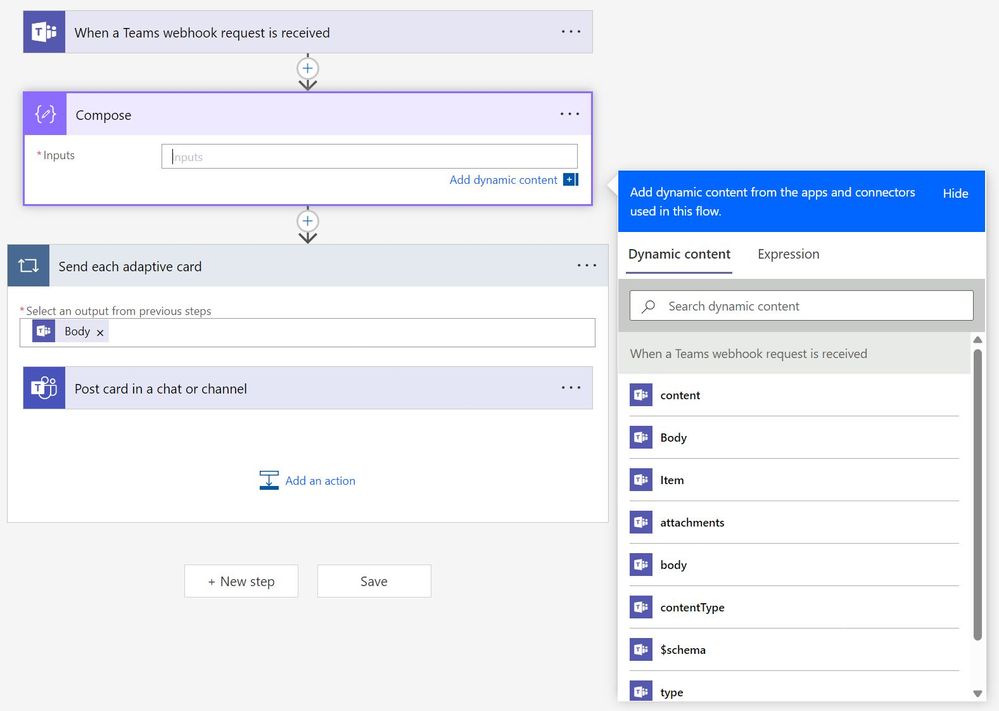Select contentType dynamic value

pos(794,607)
